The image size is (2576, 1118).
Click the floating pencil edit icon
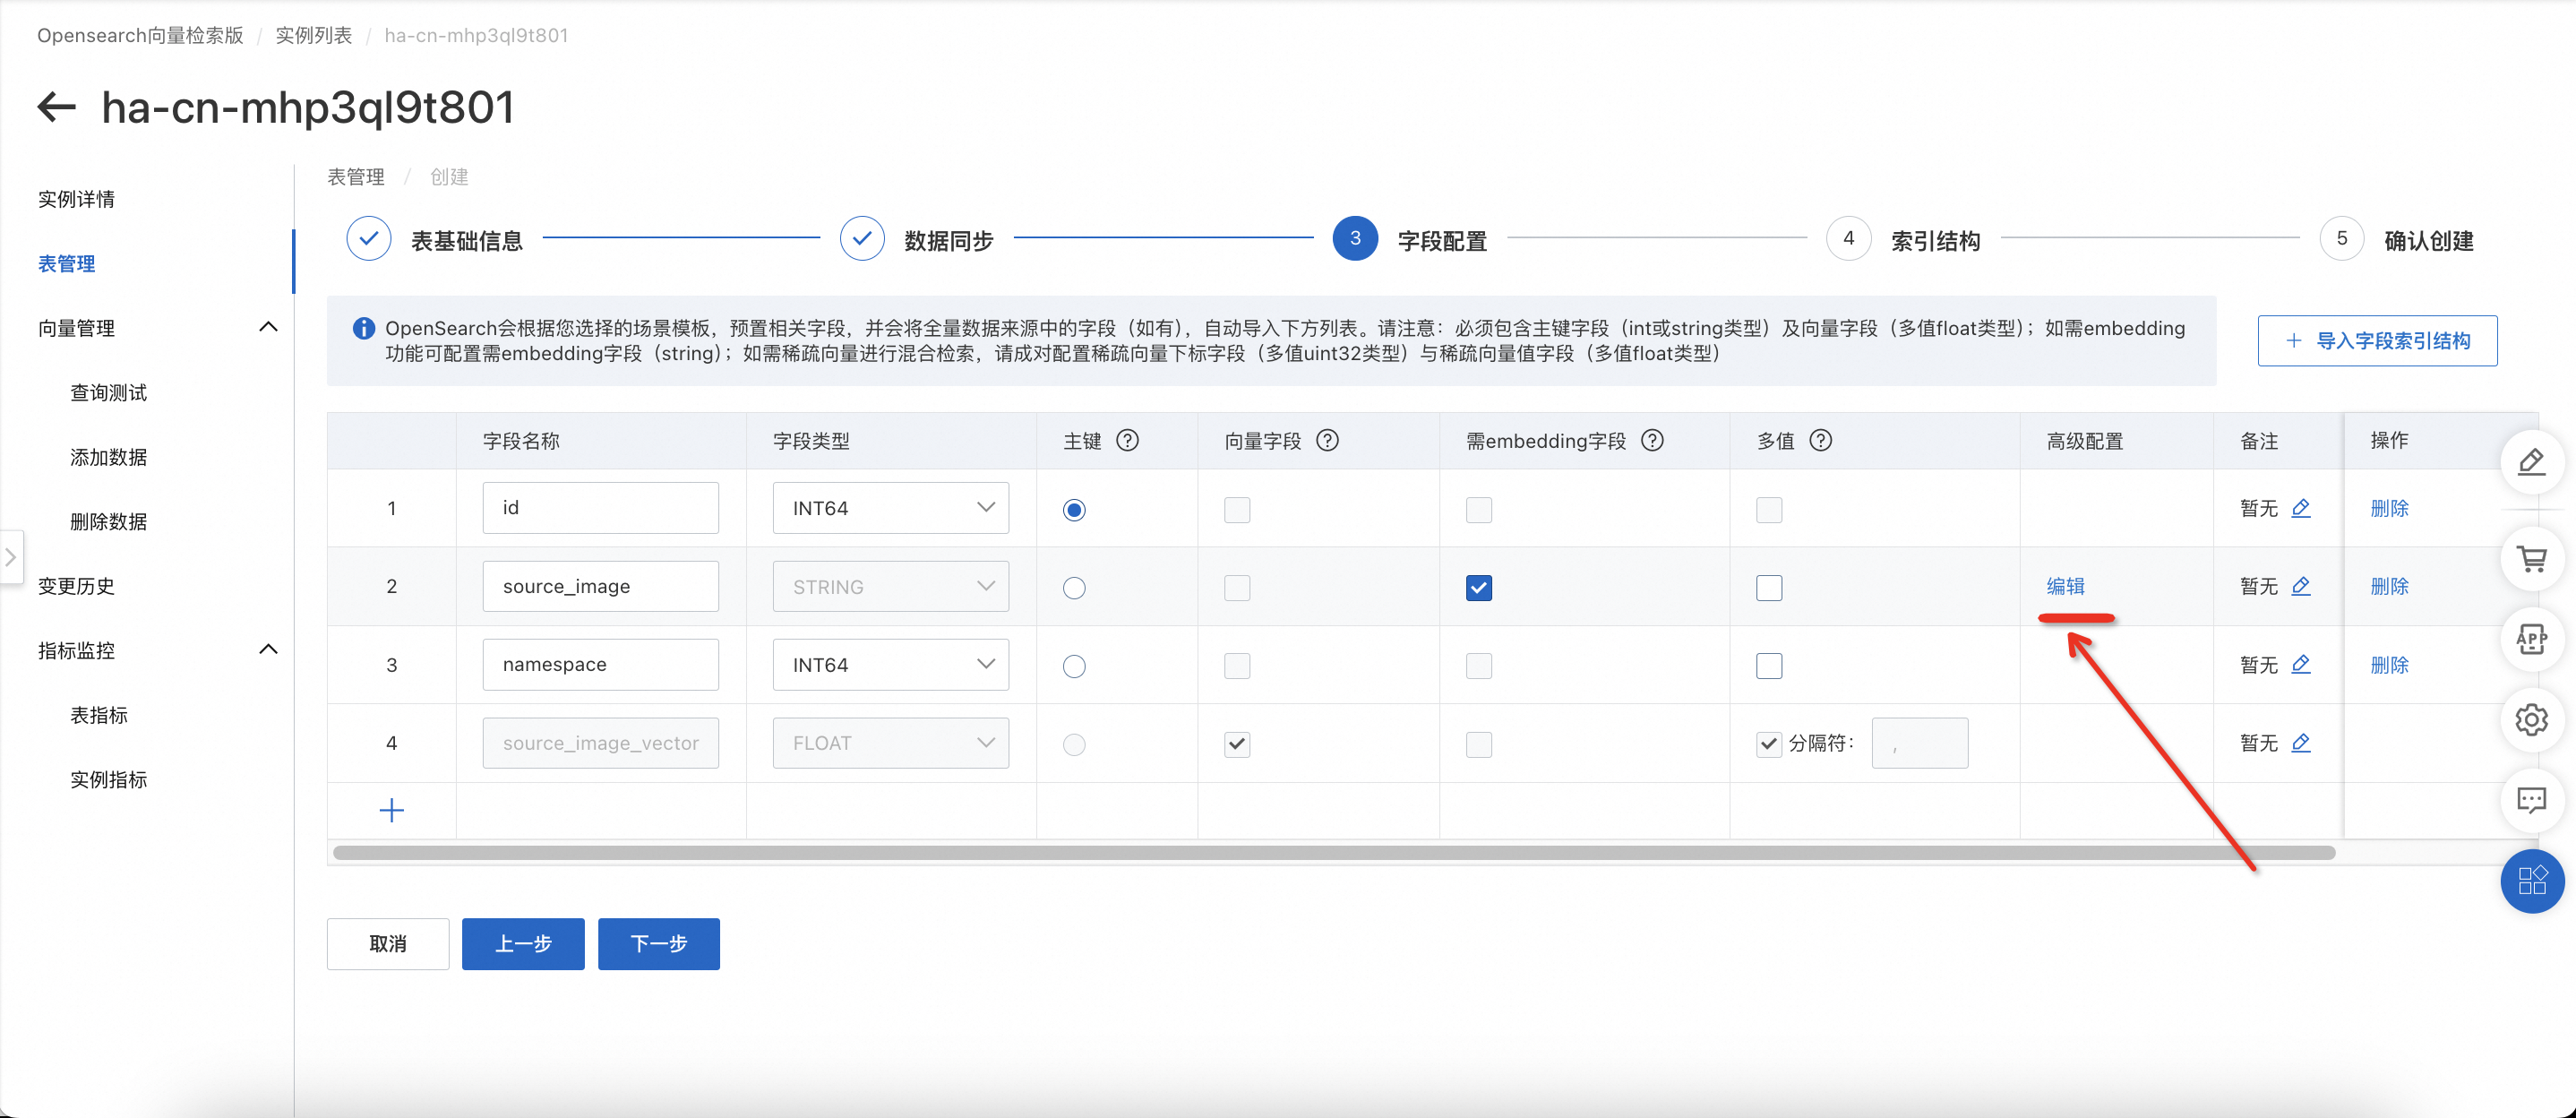(2531, 462)
